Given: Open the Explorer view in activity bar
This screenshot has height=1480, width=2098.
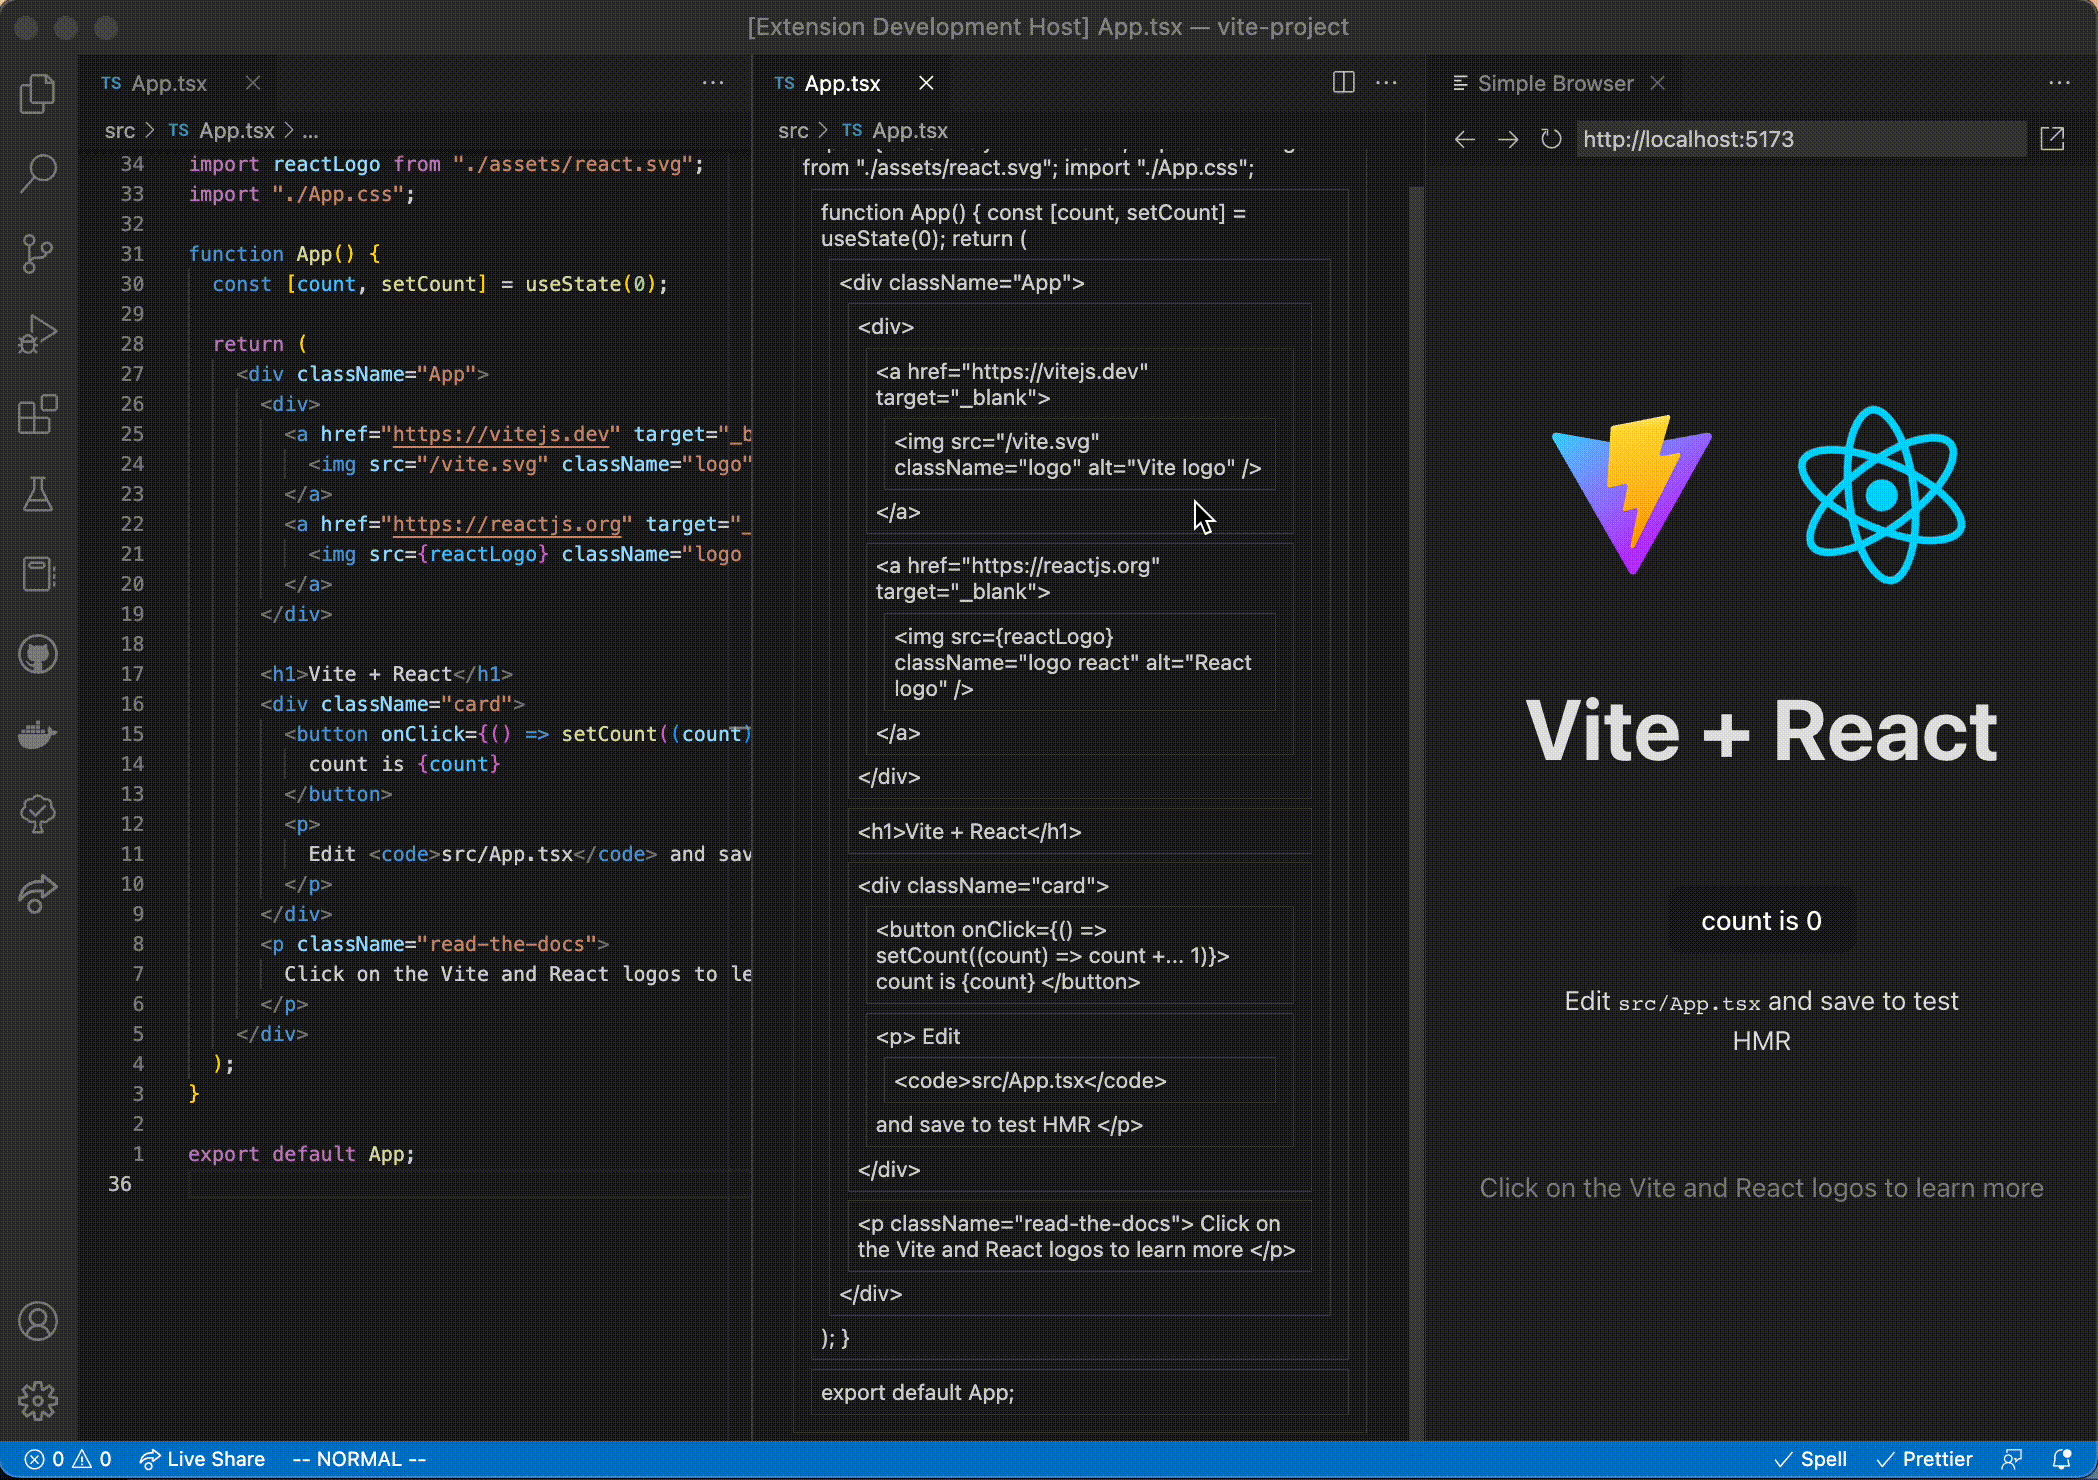Looking at the screenshot, I should [x=38, y=94].
